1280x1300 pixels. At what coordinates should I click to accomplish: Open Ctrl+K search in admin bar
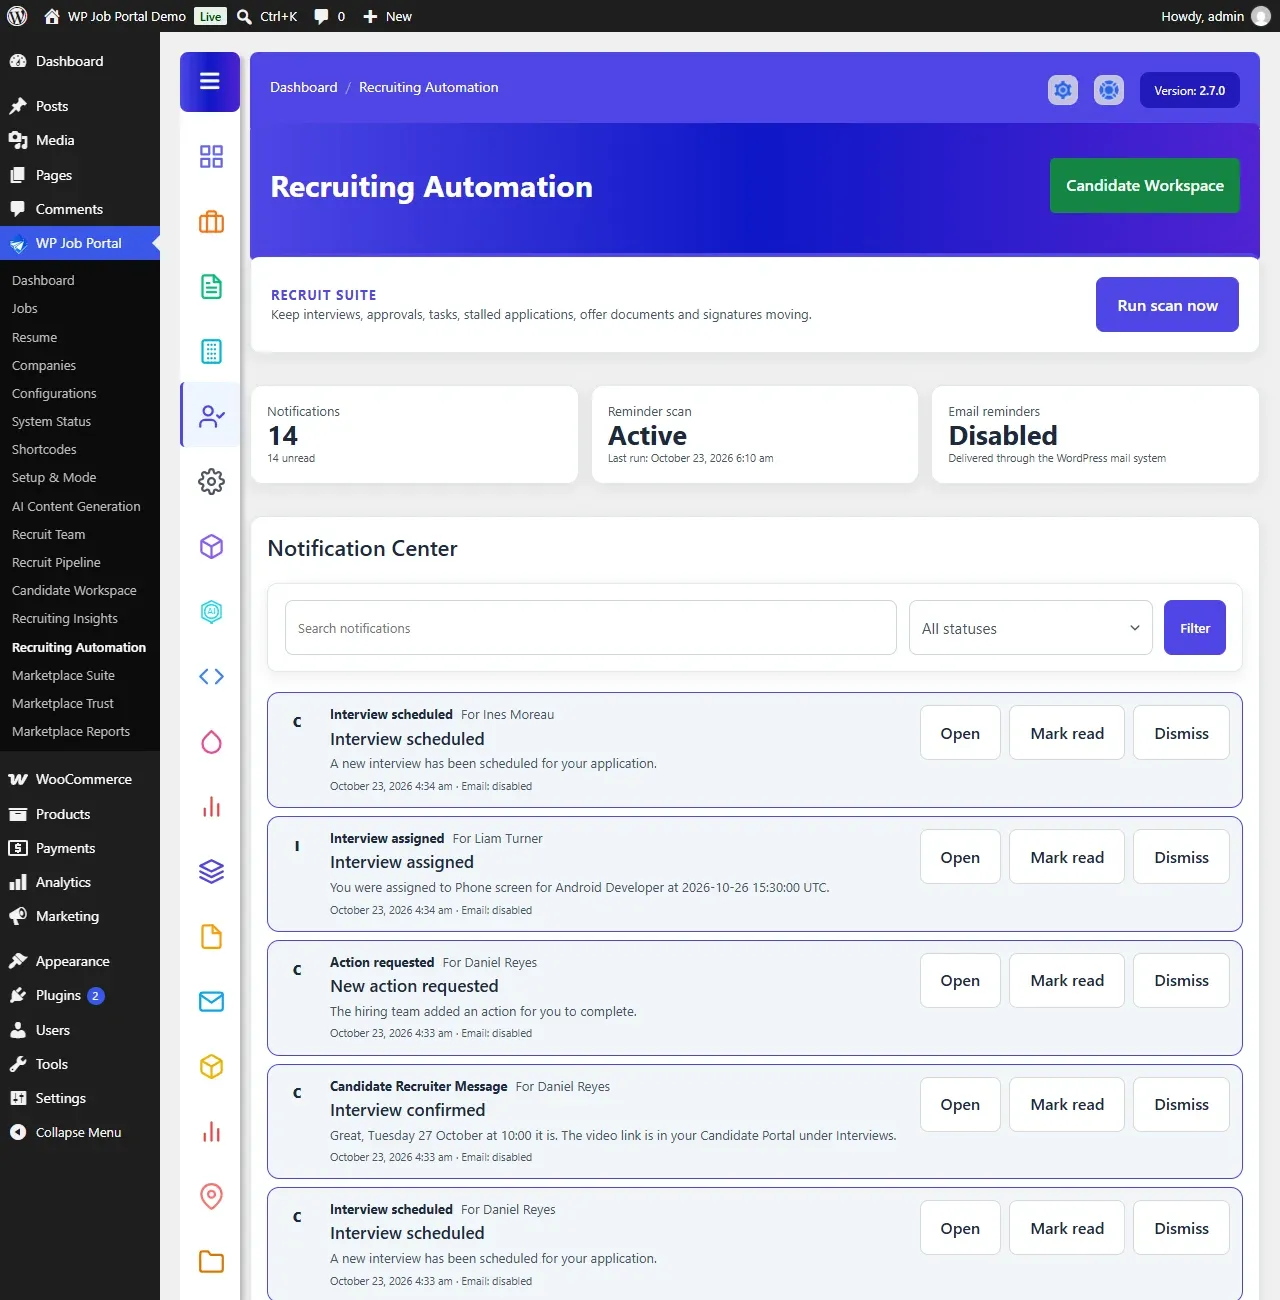[267, 16]
